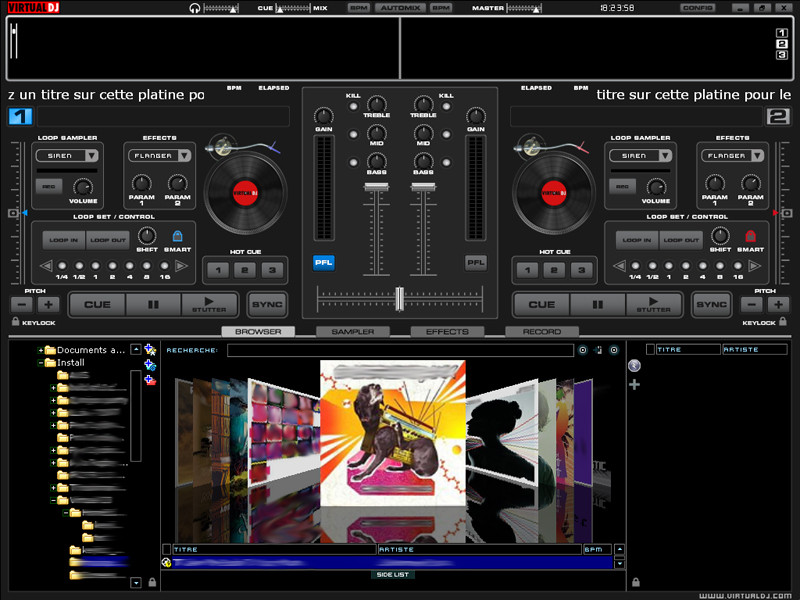Click lock icon at bottom of side panel
800x600 pixels.
(635, 582)
